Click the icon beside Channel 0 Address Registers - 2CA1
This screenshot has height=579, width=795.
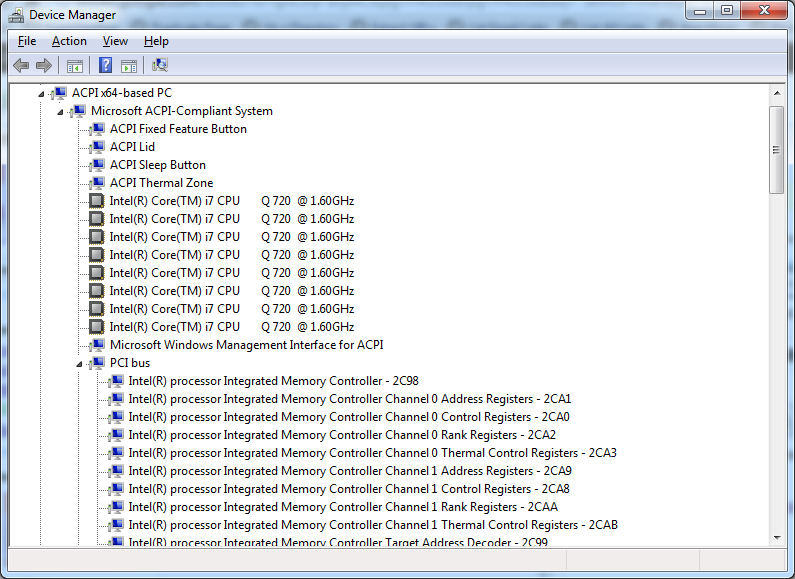[x=117, y=399]
